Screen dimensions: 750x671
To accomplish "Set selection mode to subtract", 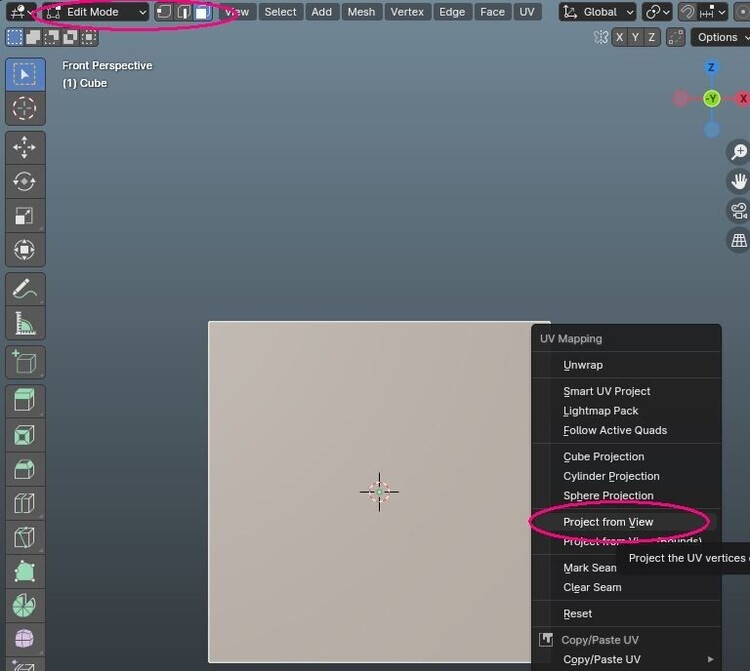I will pos(52,37).
